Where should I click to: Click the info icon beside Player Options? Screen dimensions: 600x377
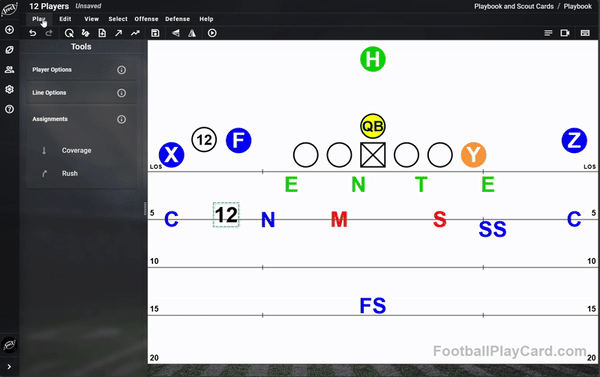[121, 70]
